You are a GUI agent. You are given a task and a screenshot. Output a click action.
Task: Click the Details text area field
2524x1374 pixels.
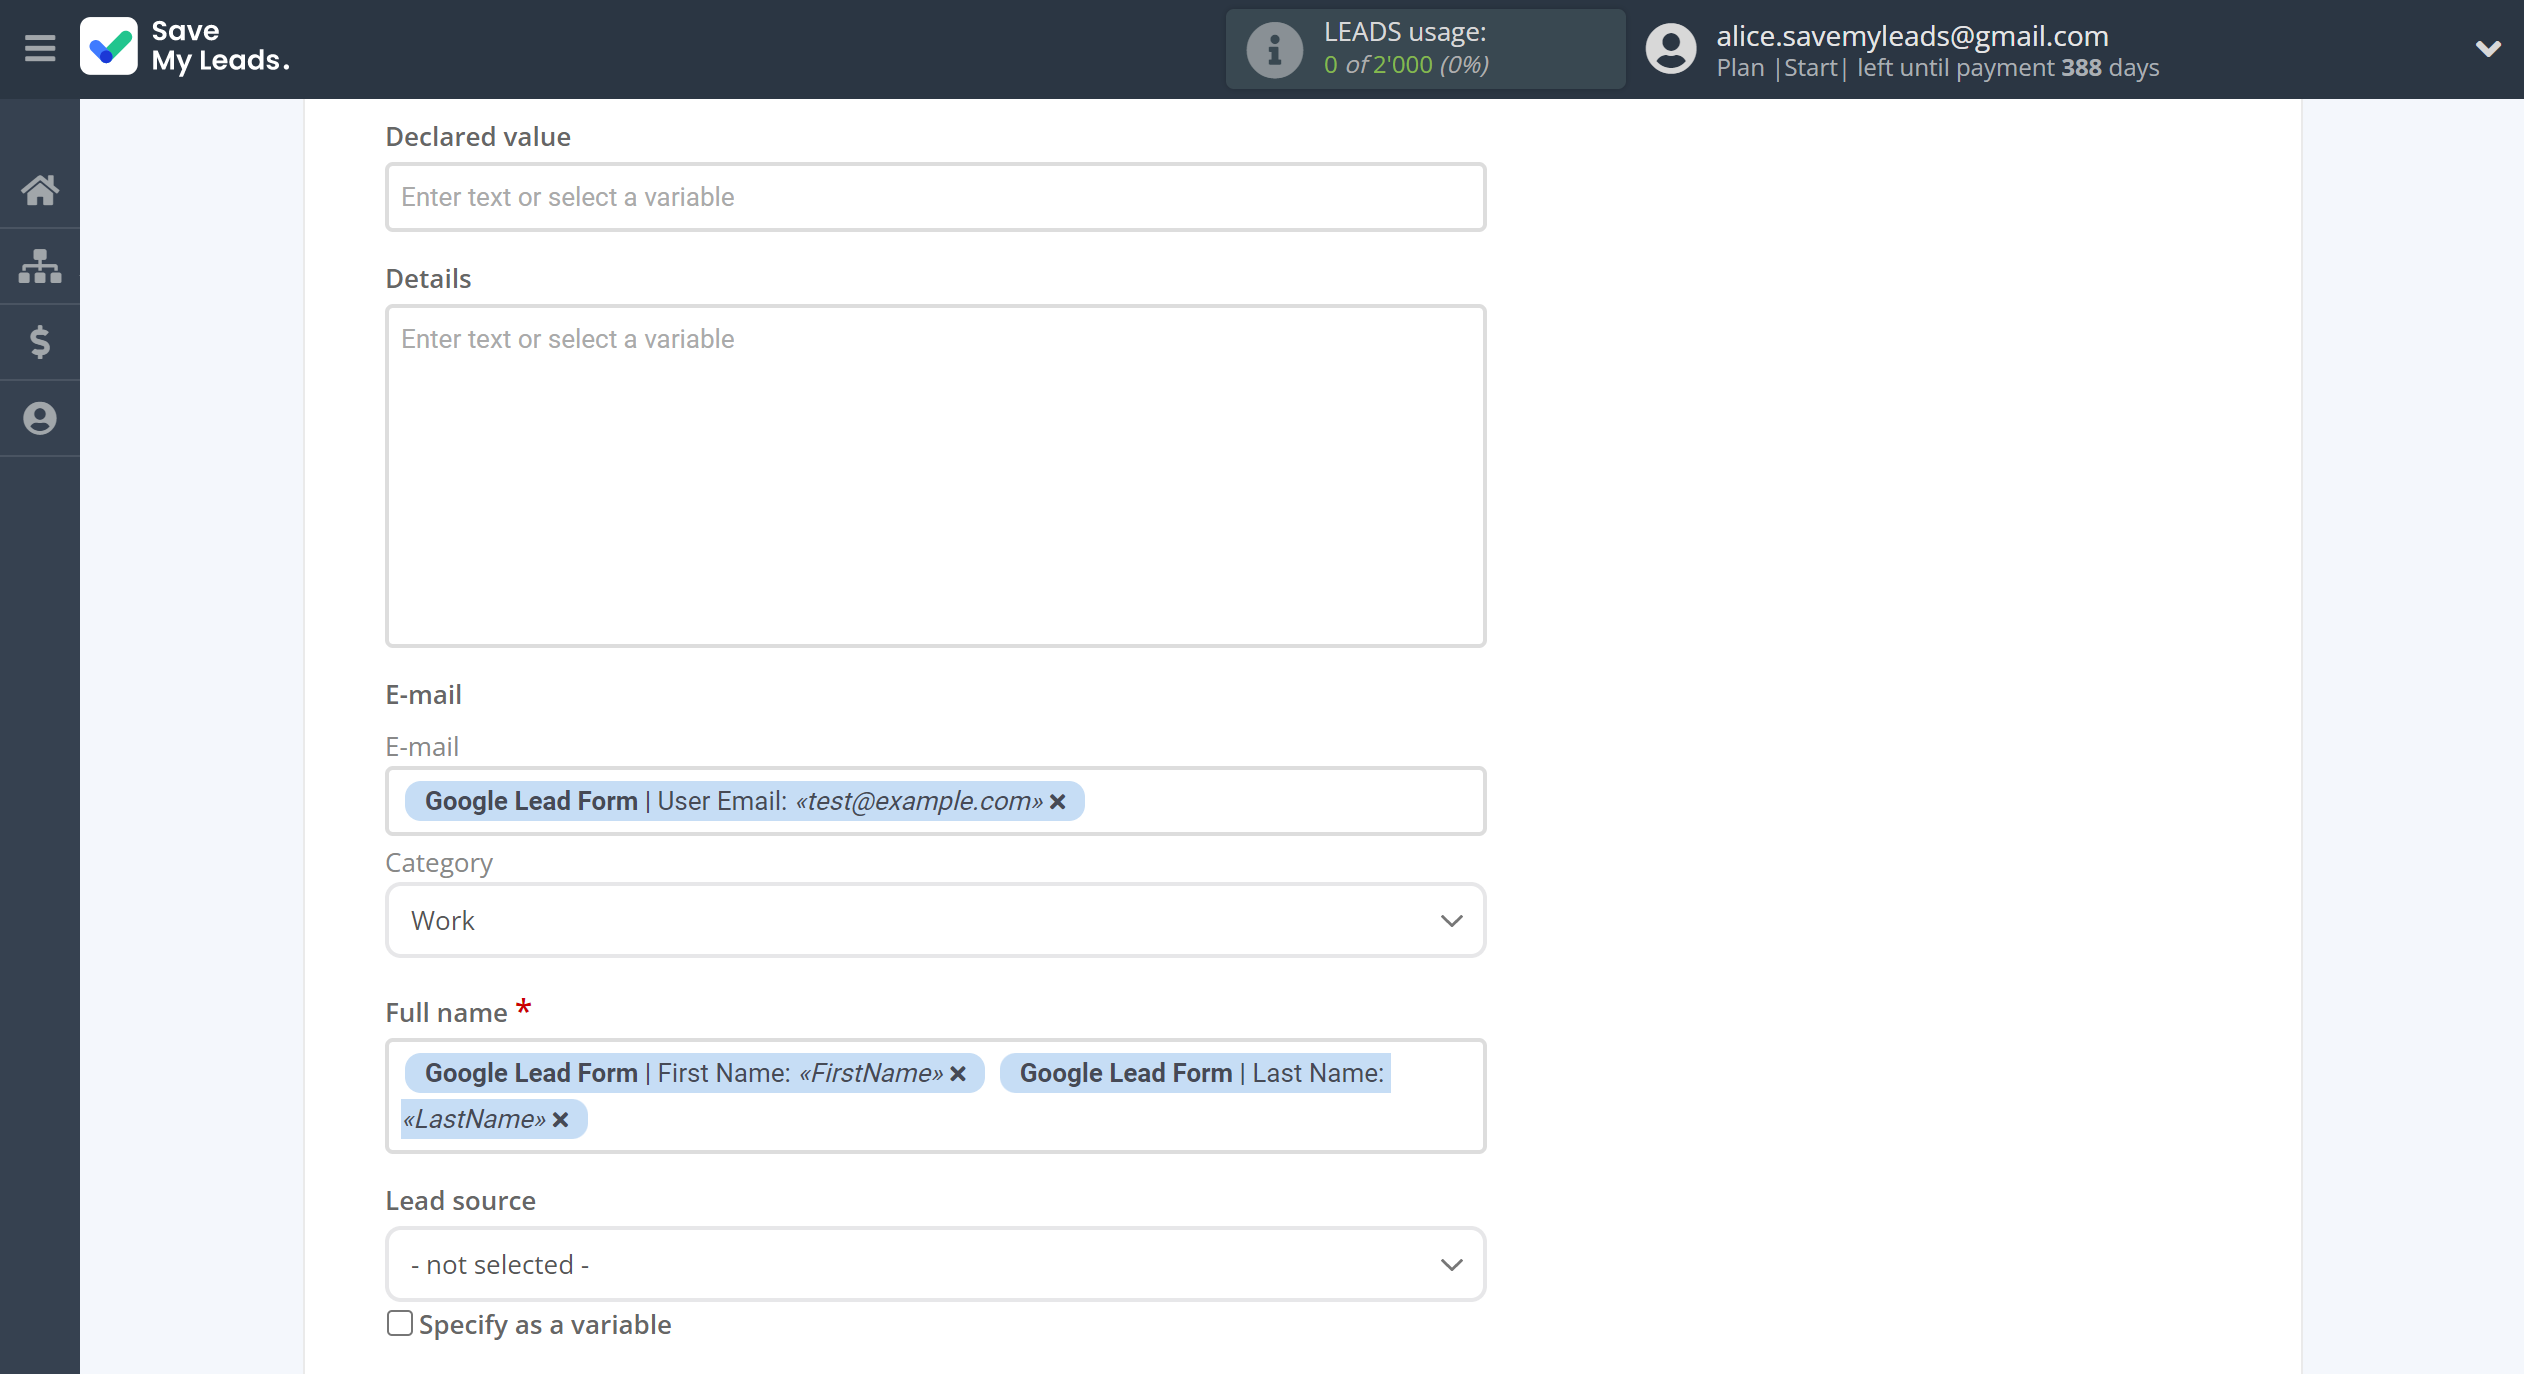click(x=934, y=475)
